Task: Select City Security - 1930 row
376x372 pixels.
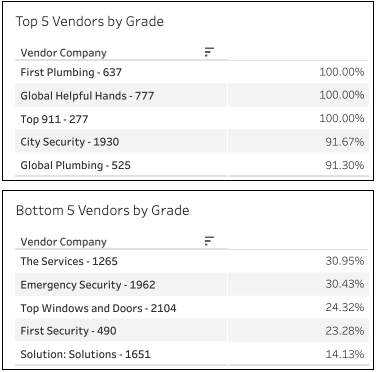Action: (192, 142)
